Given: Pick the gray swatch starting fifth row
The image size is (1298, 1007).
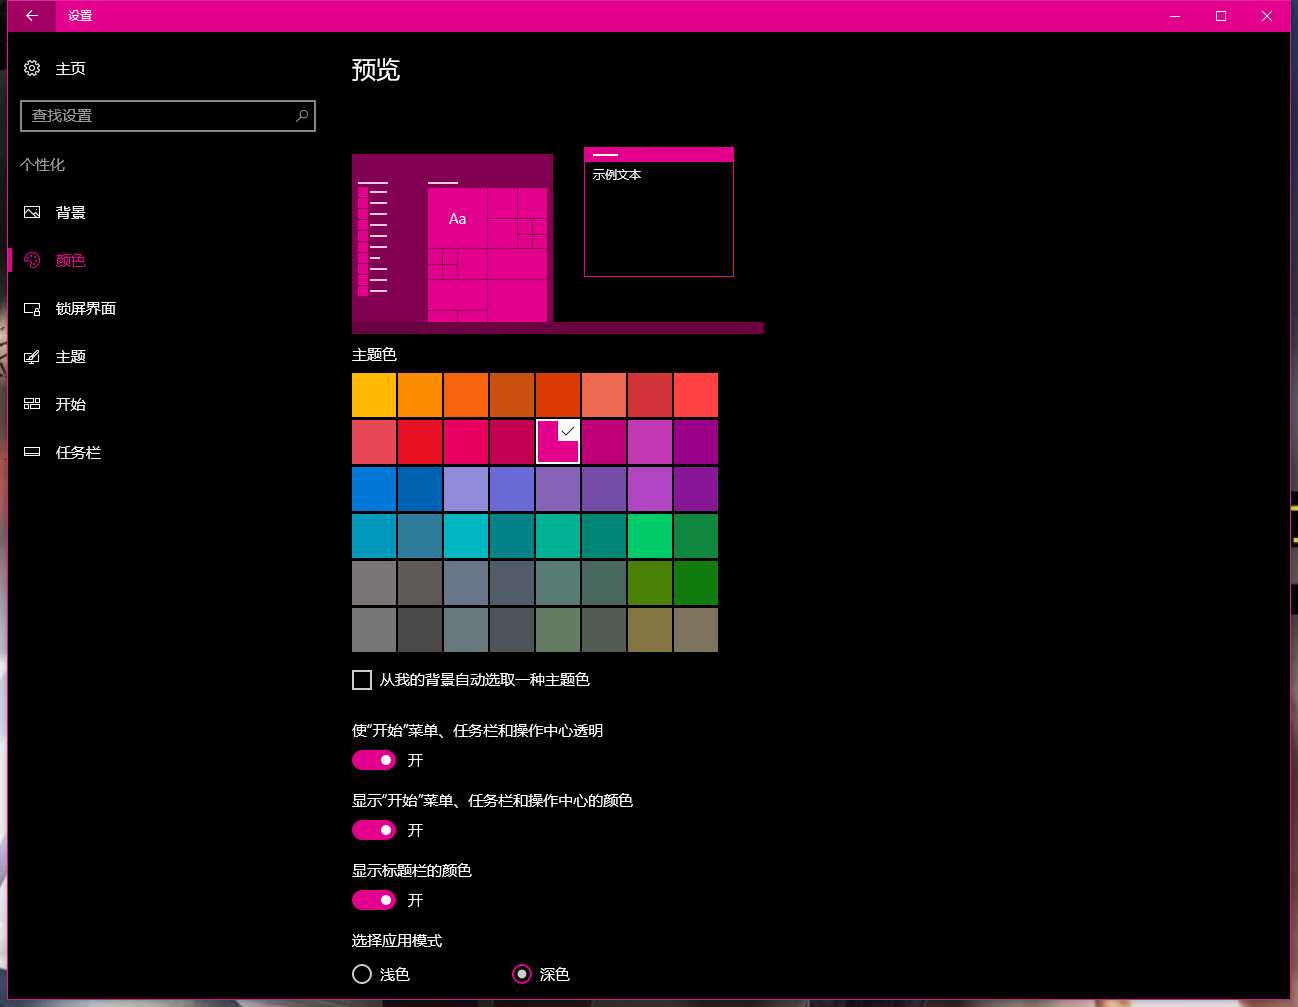Looking at the screenshot, I should tap(374, 583).
